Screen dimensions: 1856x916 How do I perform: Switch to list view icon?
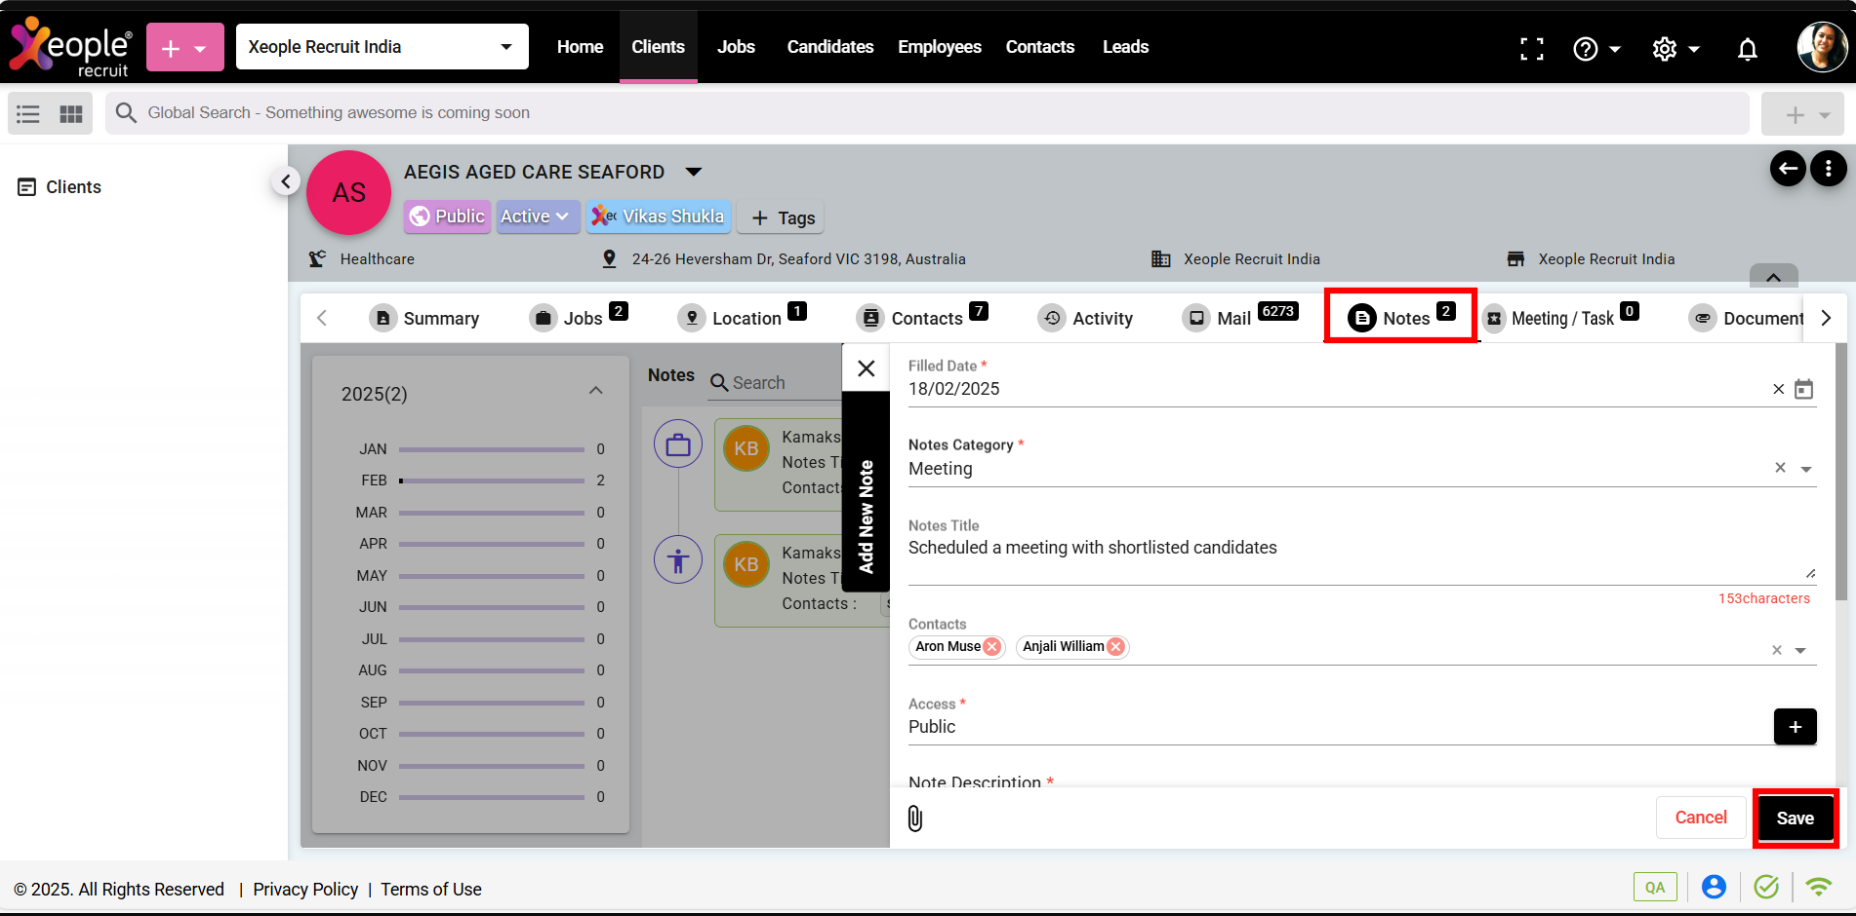28,114
